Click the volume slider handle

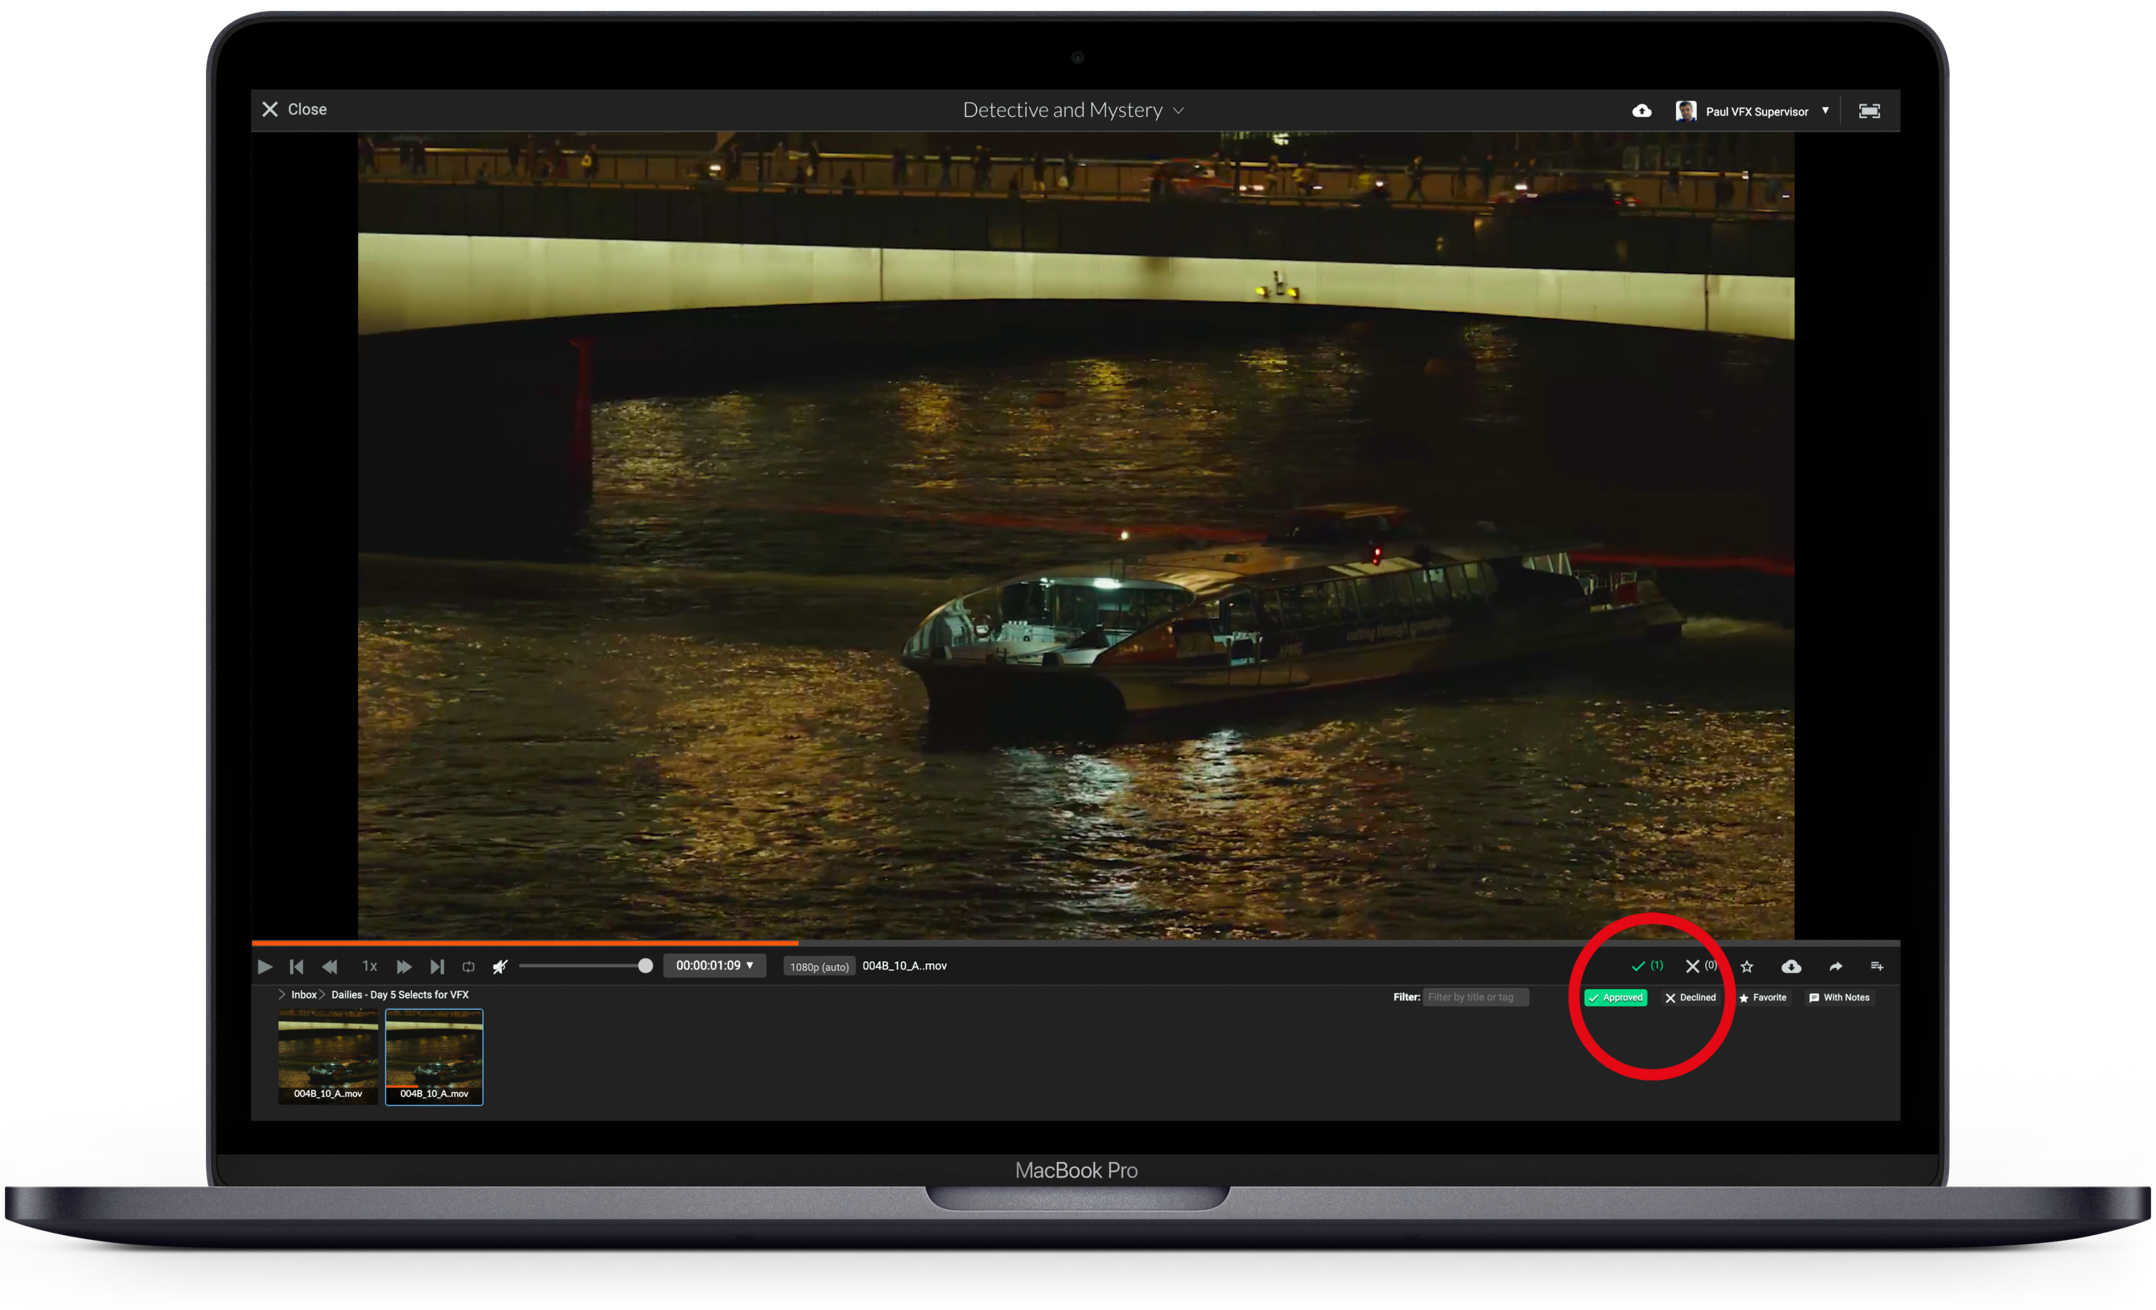click(645, 965)
